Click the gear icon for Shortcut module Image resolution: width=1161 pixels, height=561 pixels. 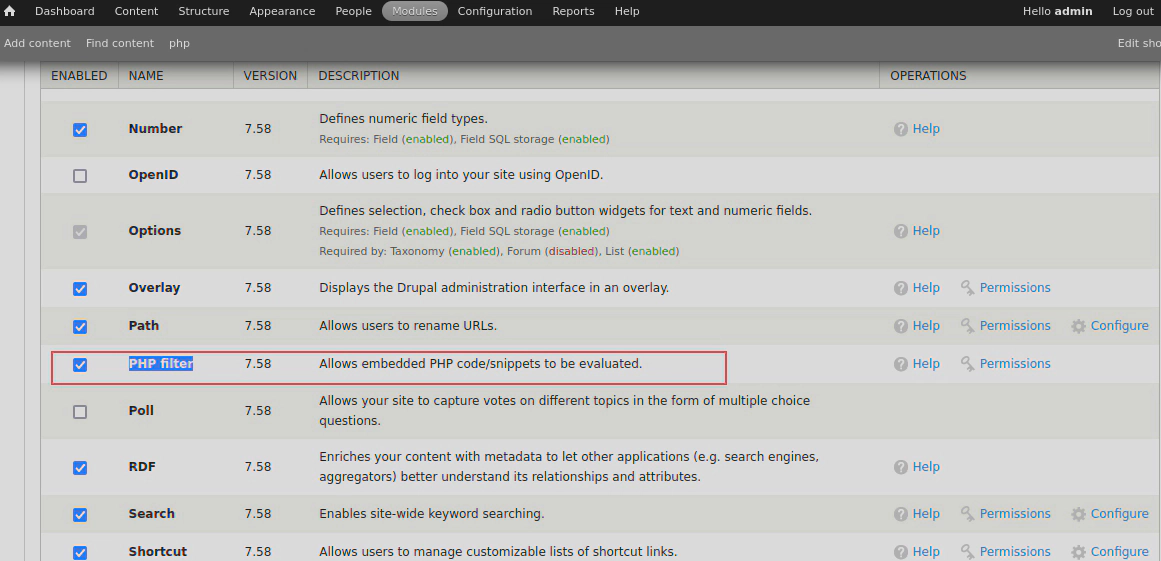coord(1078,552)
